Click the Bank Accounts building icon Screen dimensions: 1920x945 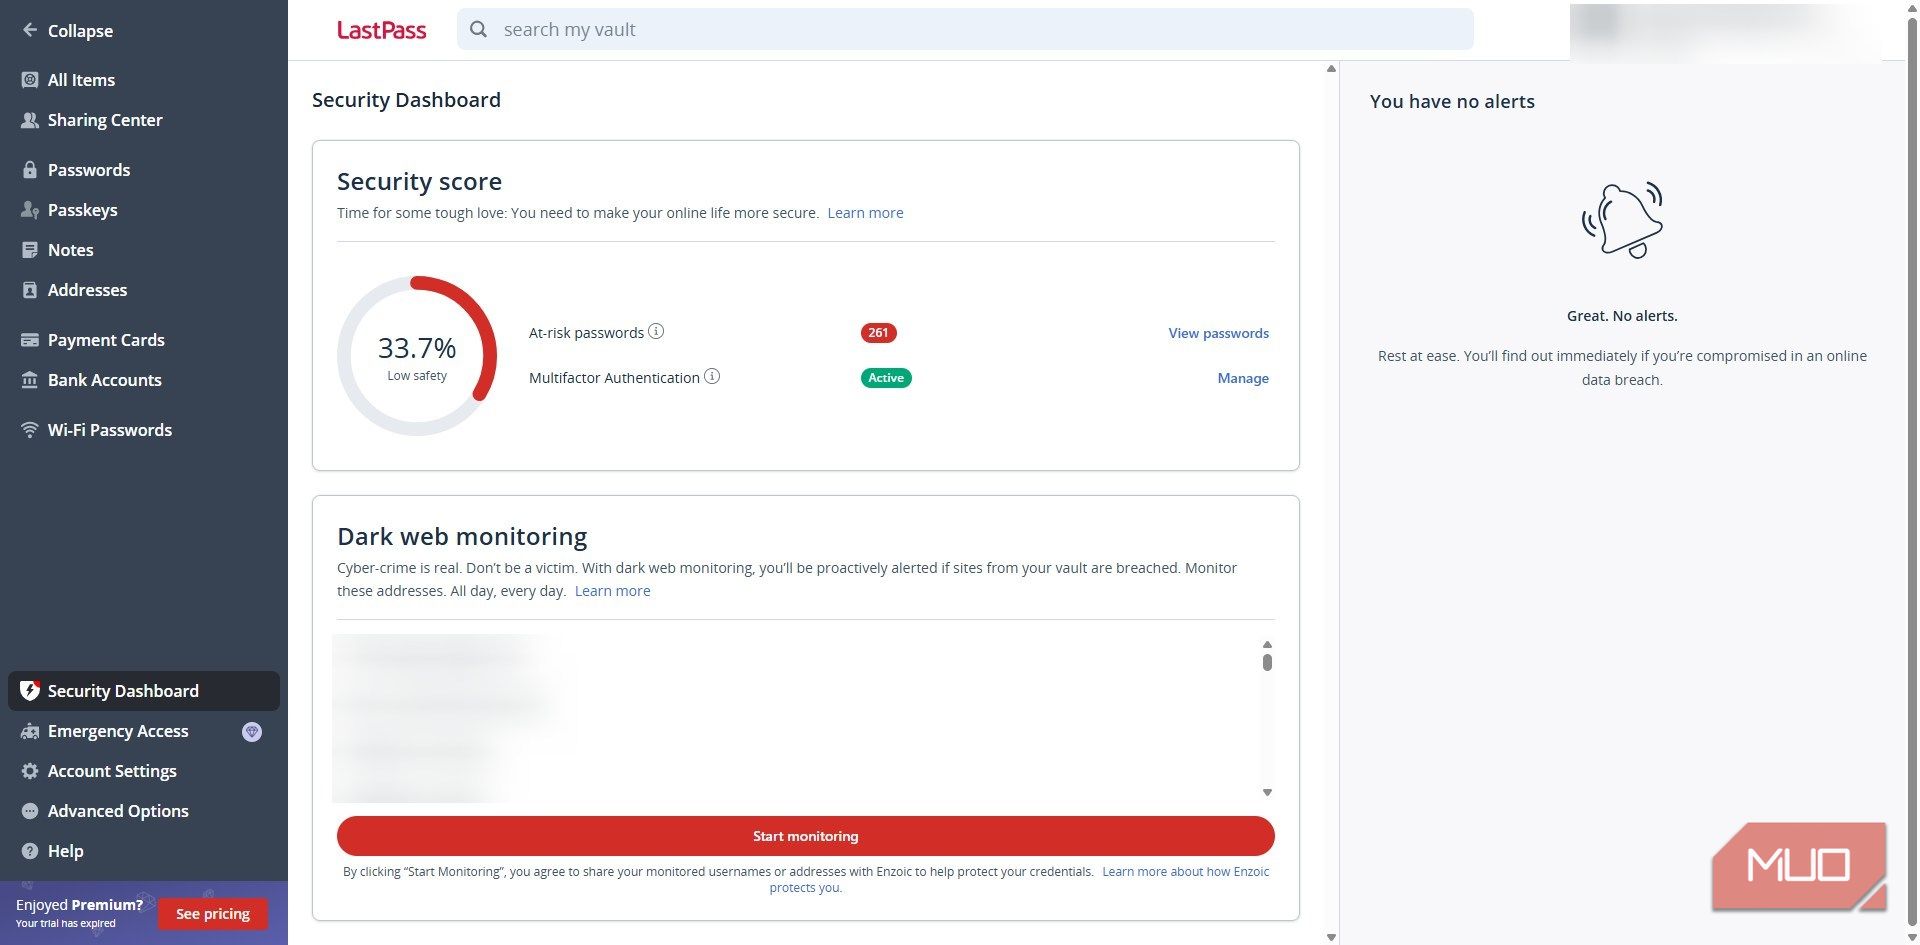click(30, 380)
